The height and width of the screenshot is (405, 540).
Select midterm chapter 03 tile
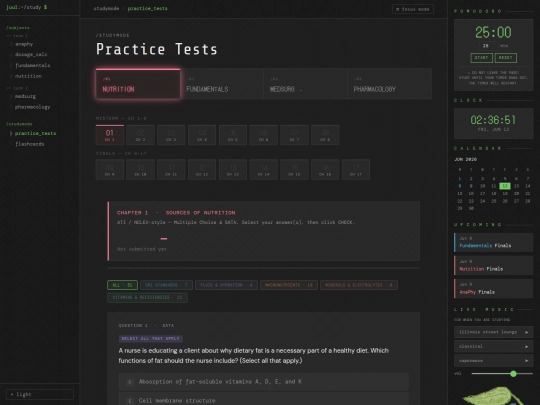(171, 135)
